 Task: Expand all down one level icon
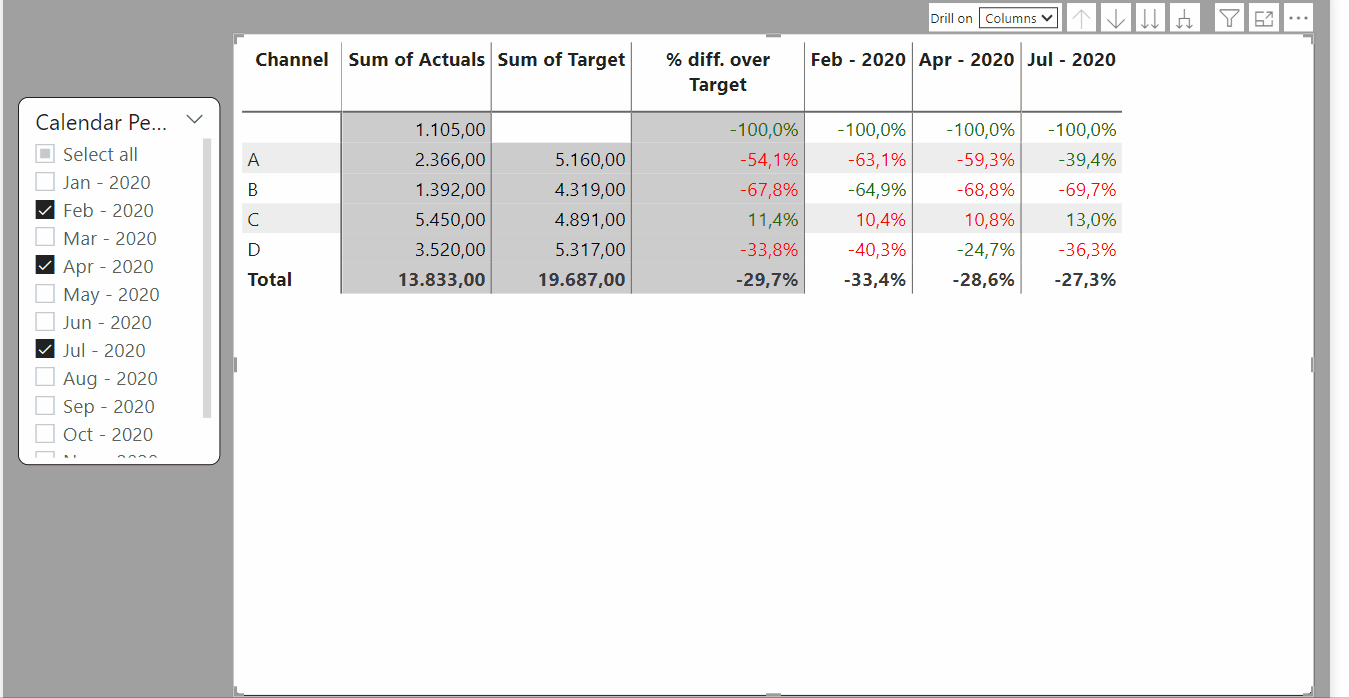[1184, 18]
